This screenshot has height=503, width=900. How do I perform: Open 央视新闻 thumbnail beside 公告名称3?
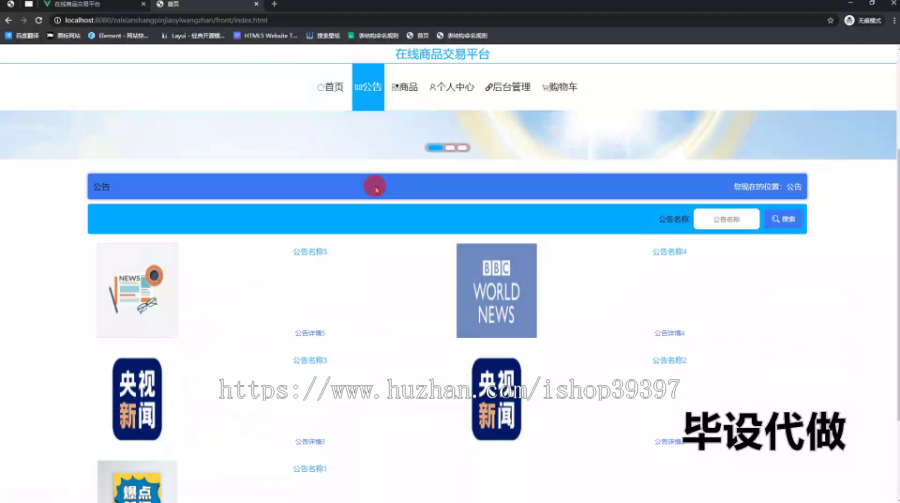tap(137, 399)
